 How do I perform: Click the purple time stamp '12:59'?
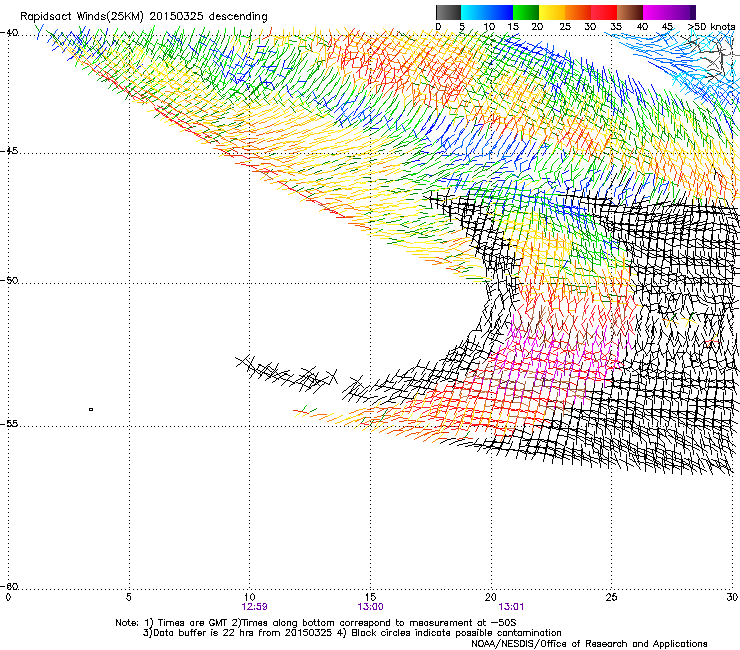pyautogui.click(x=254, y=607)
